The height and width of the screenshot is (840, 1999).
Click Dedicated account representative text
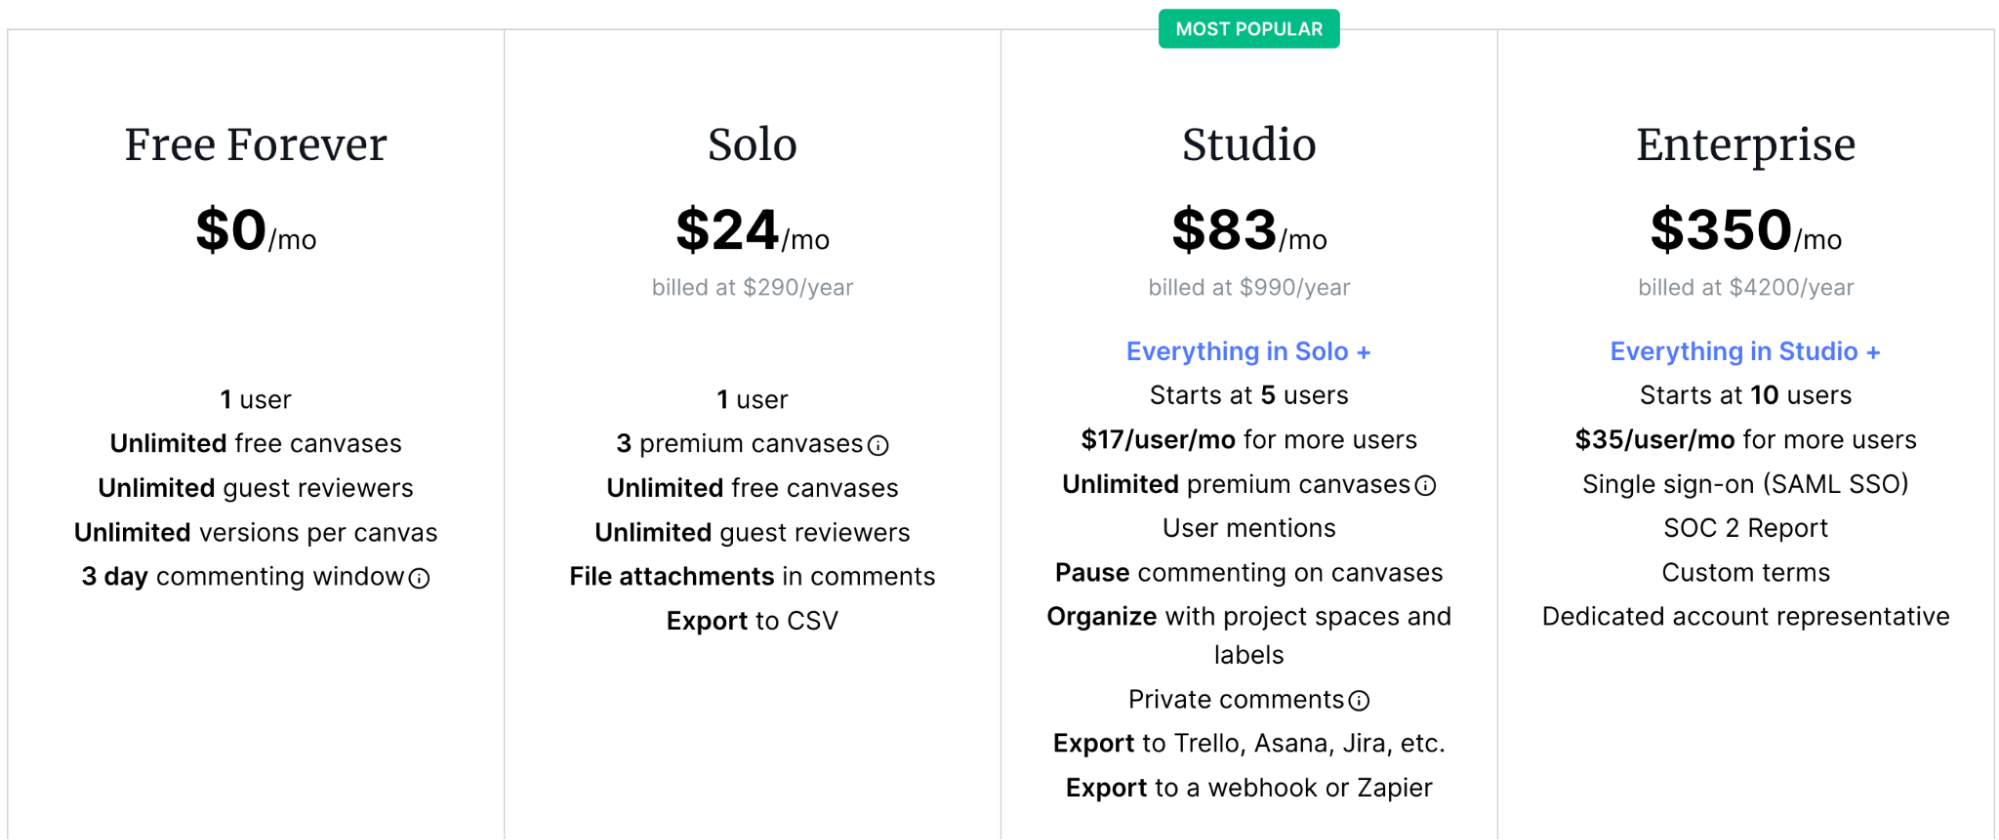coord(1745,616)
